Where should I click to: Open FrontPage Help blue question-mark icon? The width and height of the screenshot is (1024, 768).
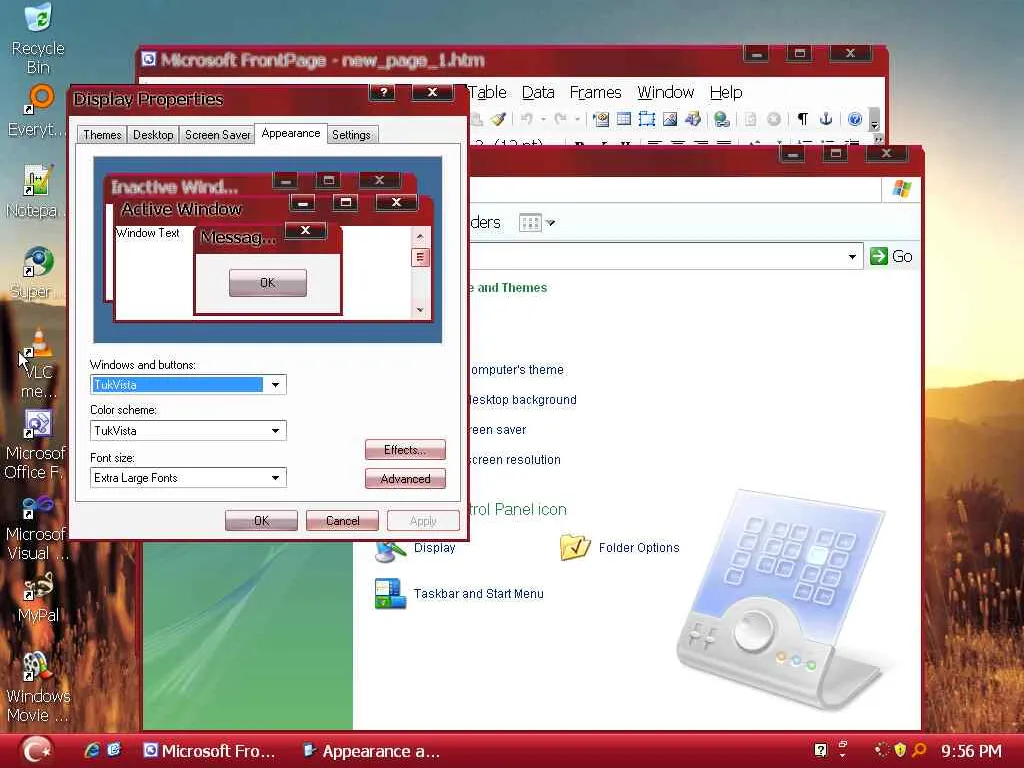coord(854,119)
